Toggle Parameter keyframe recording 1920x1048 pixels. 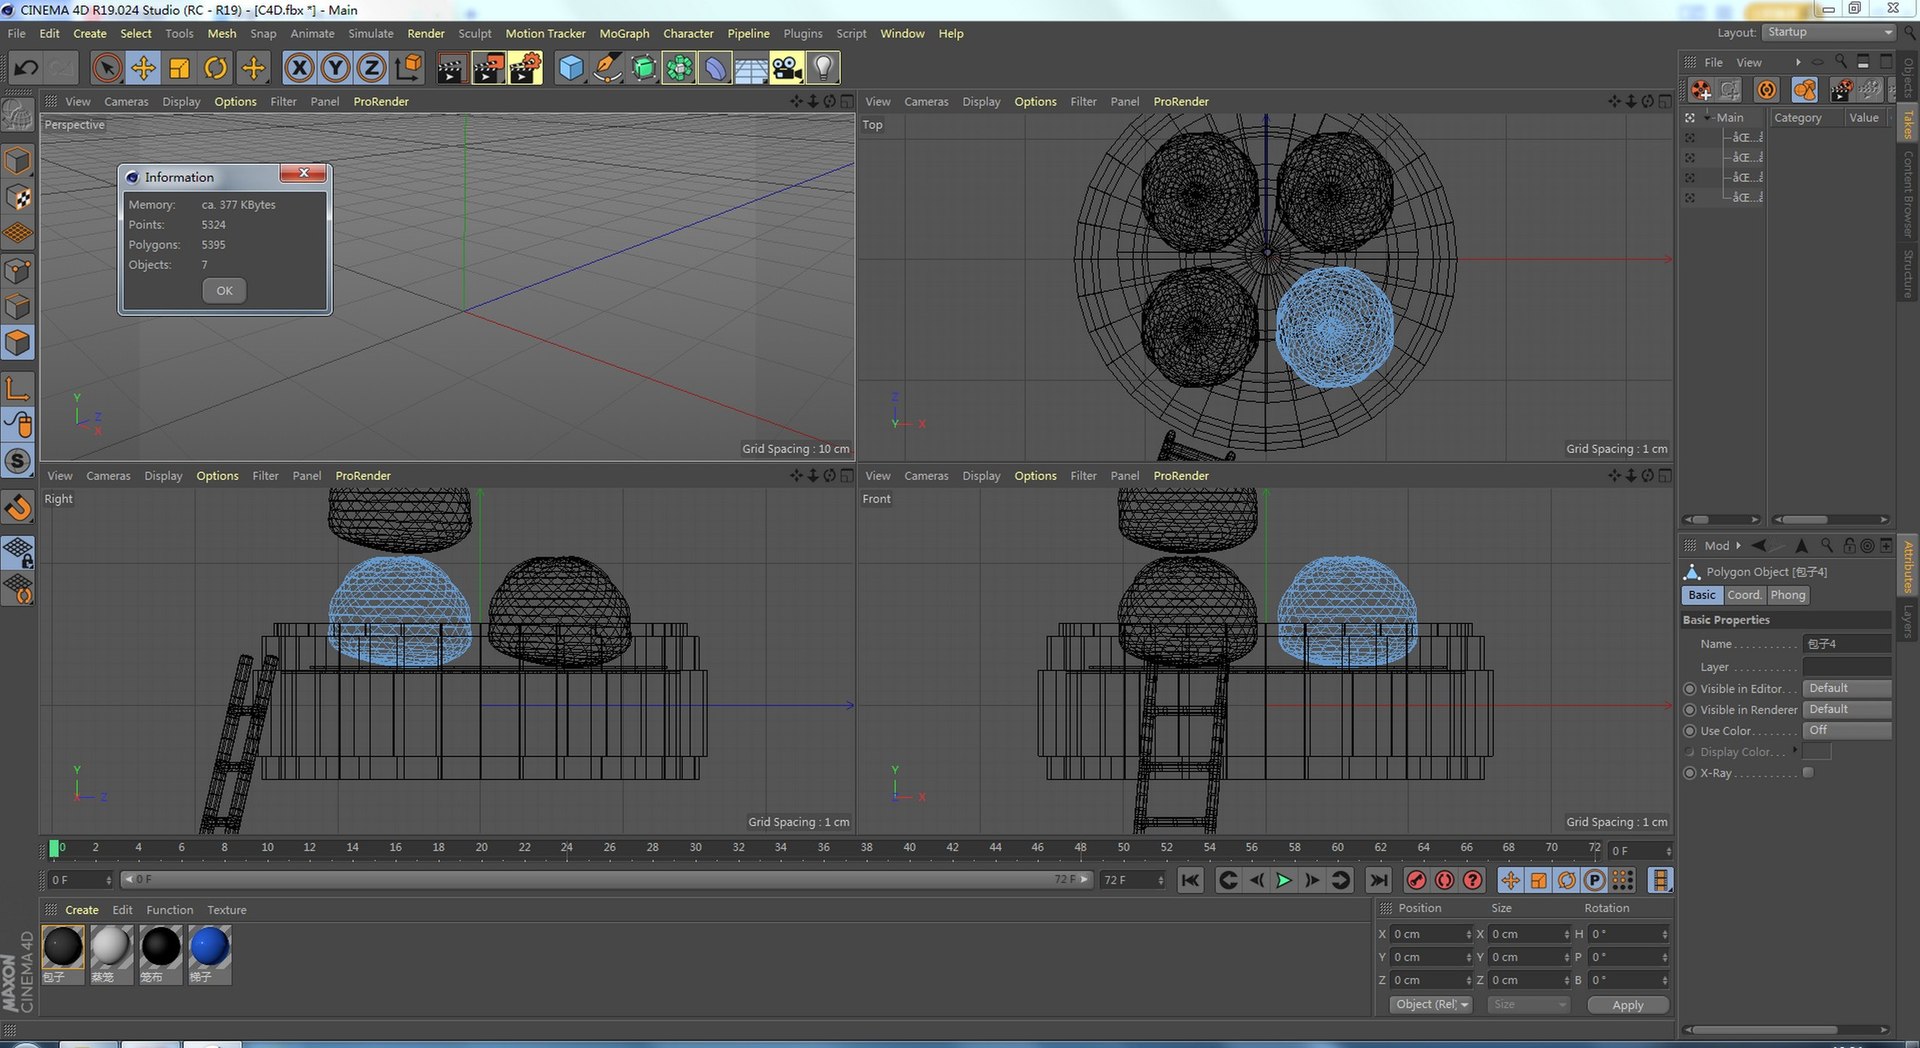(1595, 880)
